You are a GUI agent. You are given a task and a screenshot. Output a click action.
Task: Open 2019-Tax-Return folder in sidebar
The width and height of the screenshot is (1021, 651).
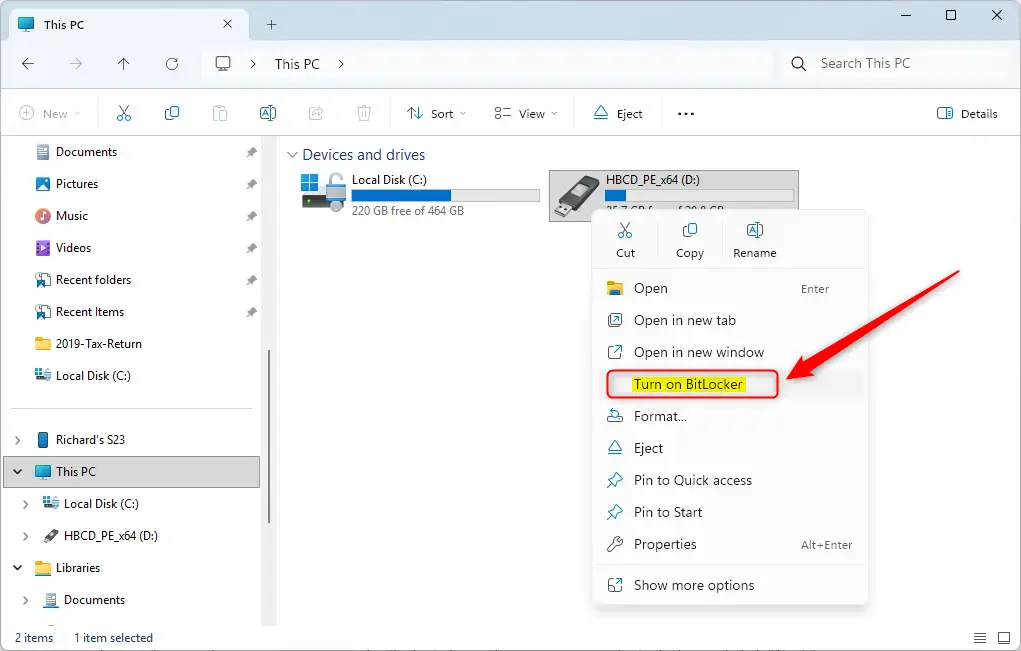tap(98, 344)
